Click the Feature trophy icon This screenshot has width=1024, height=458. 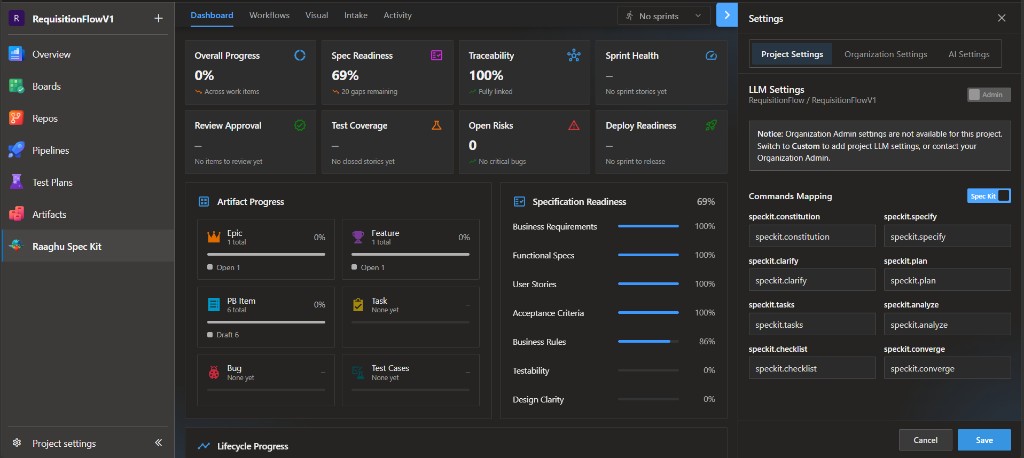pos(358,237)
